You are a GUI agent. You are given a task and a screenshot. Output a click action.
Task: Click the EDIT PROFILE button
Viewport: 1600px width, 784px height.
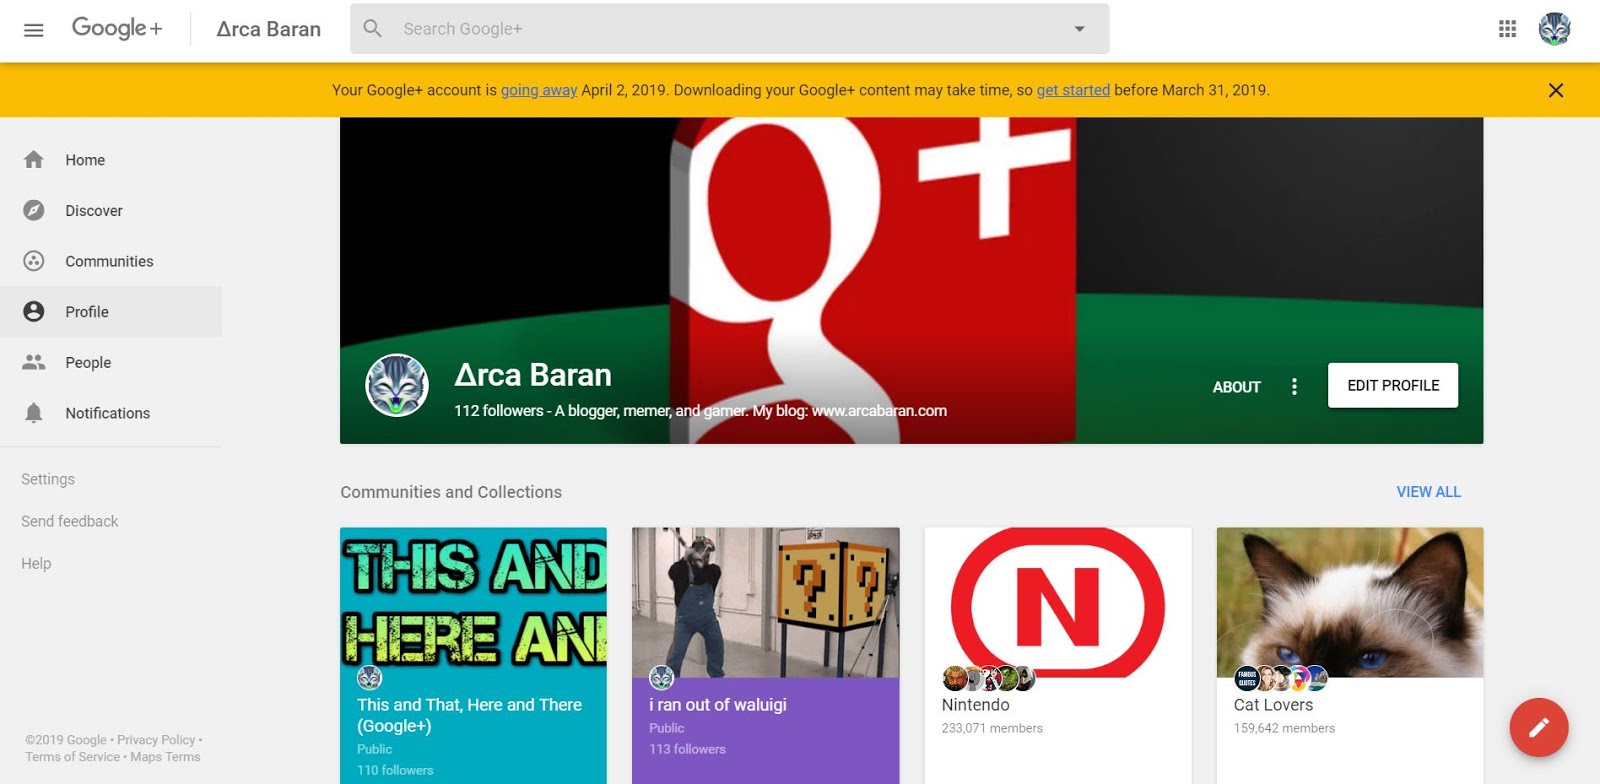1393,385
